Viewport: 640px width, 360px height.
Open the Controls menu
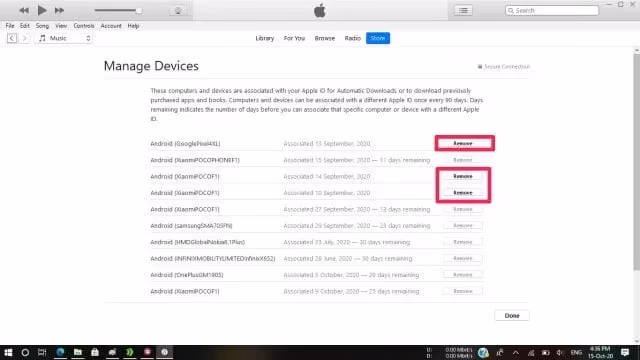(x=84, y=26)
